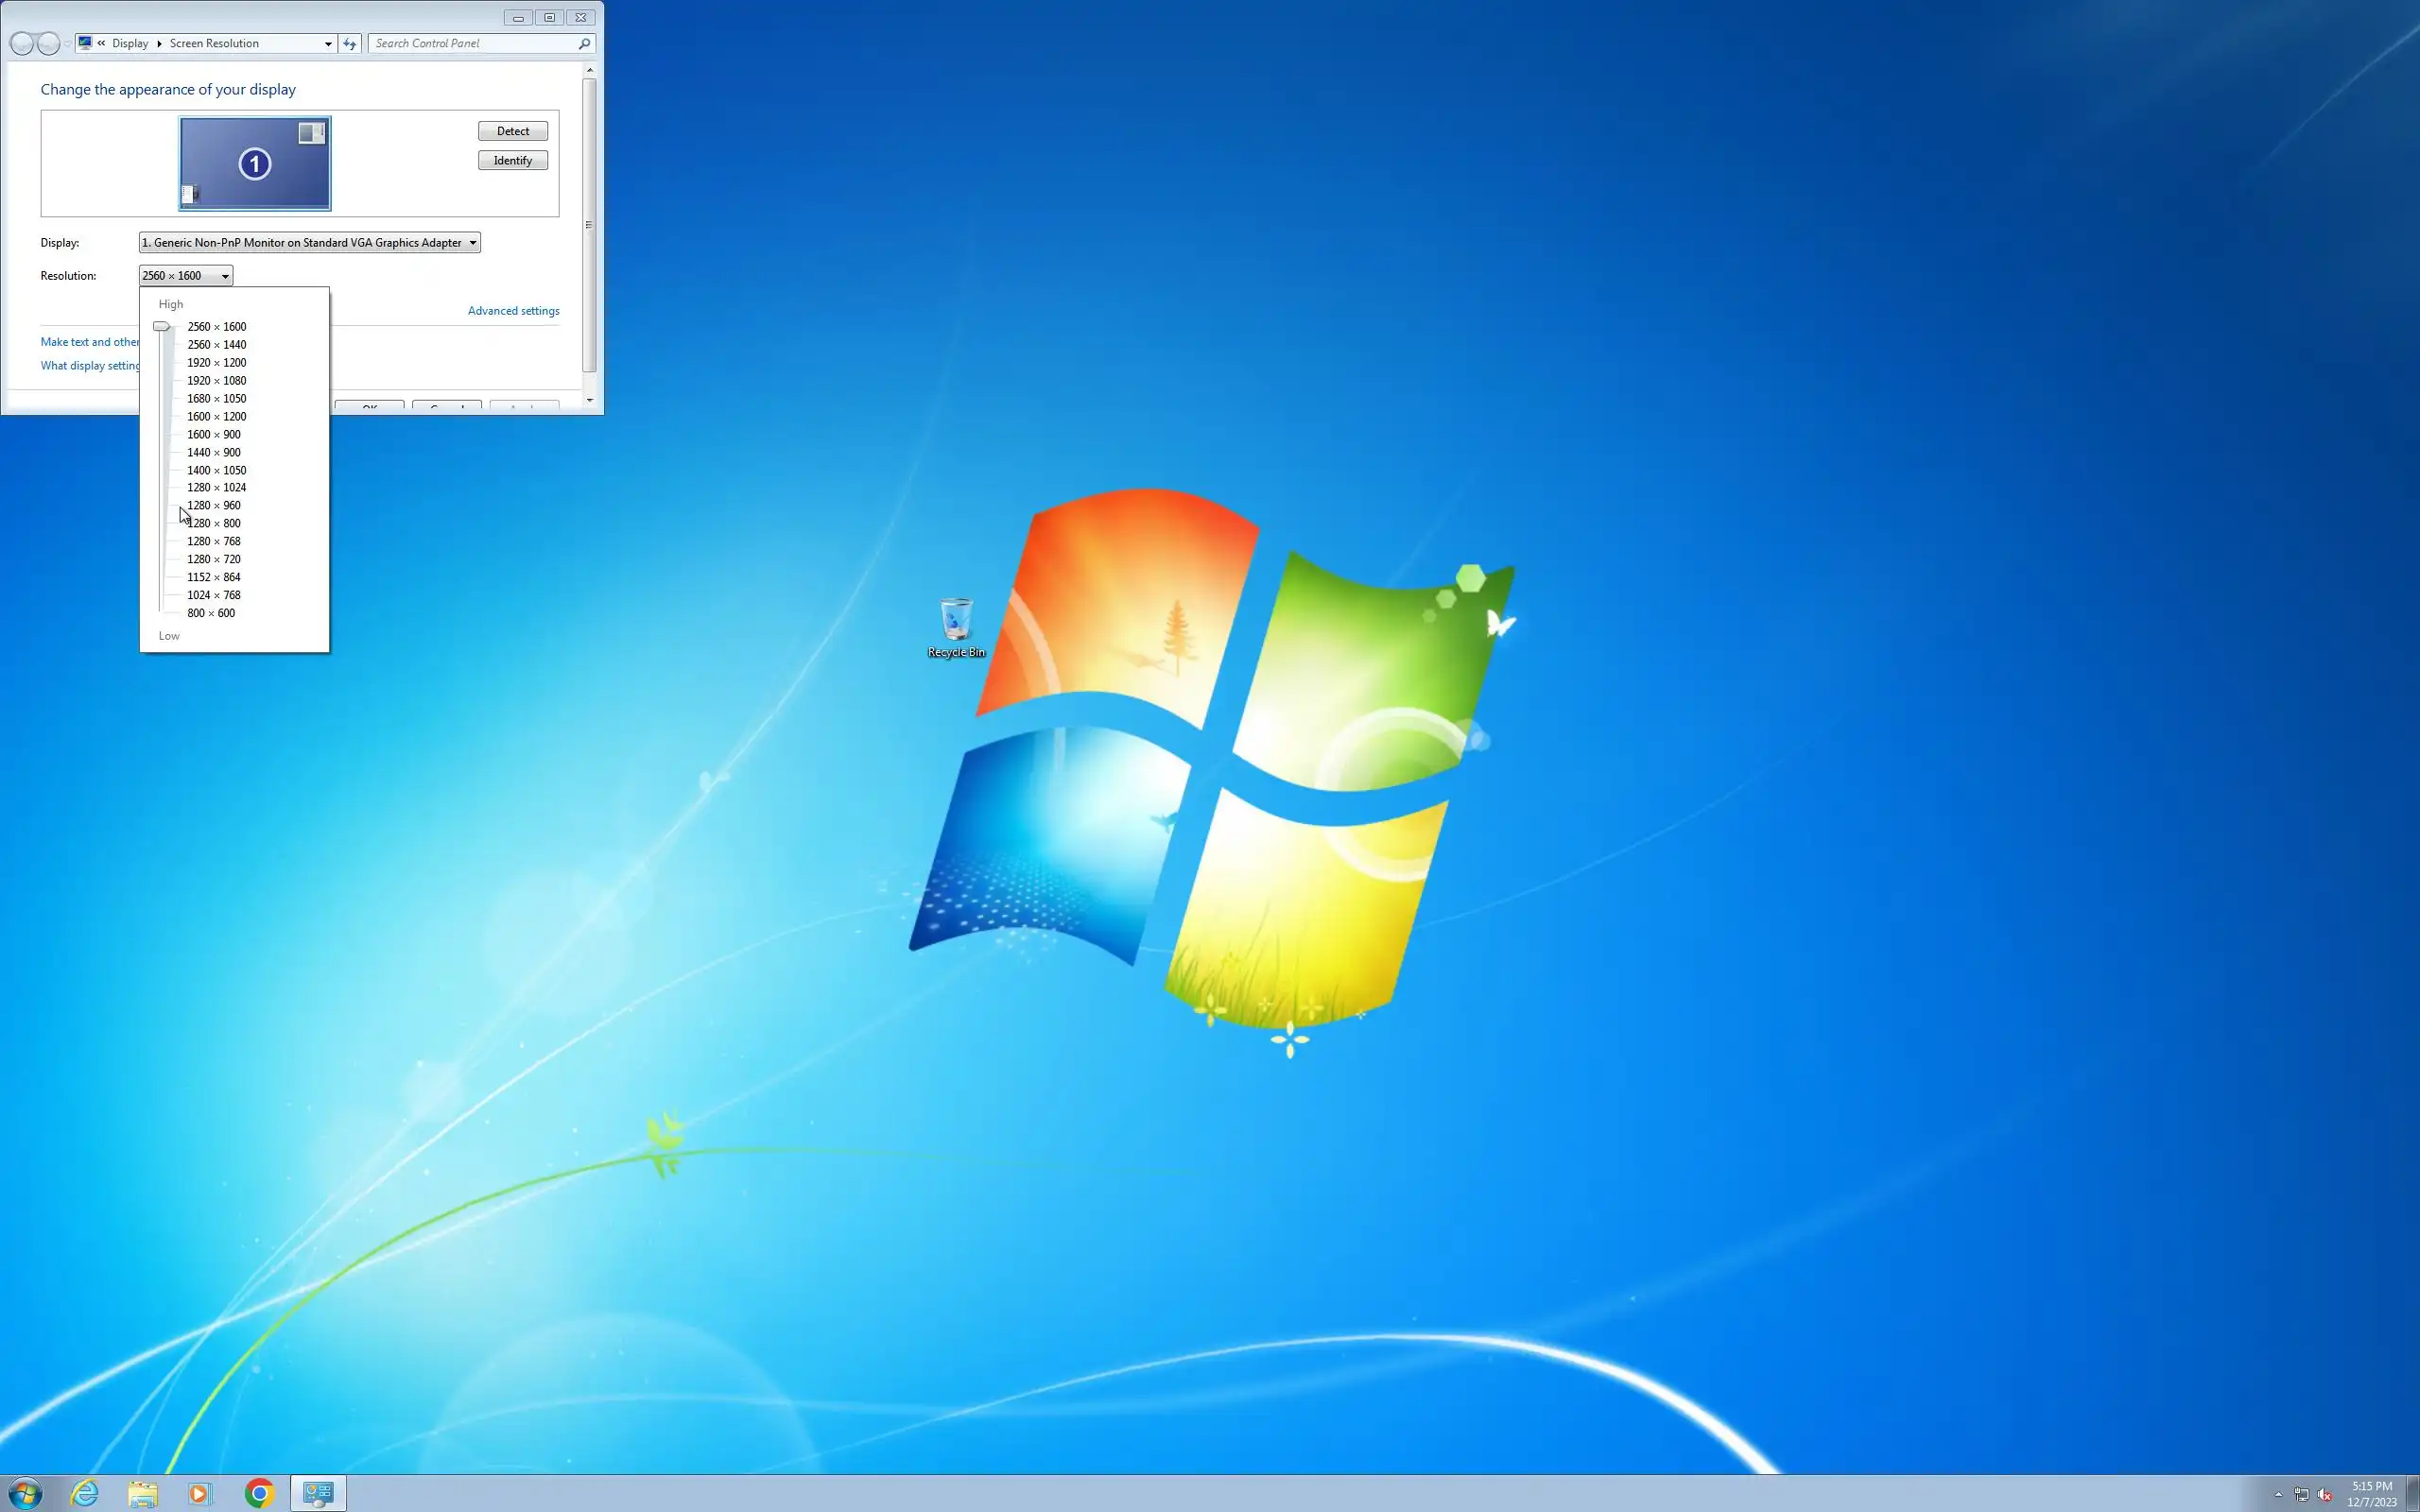Image resolution: width=2420 pixels, height=1512 pixels.
Task: Expand the address bar history dropdown
Action: [x=328, y=43]
